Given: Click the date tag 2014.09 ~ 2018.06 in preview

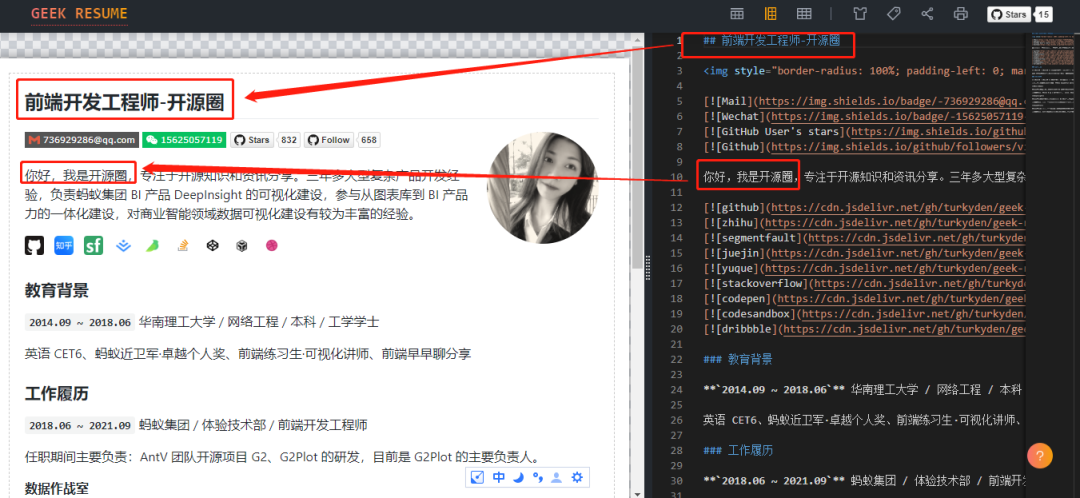Looking at the screenshot, I should (x=80, y=322).
